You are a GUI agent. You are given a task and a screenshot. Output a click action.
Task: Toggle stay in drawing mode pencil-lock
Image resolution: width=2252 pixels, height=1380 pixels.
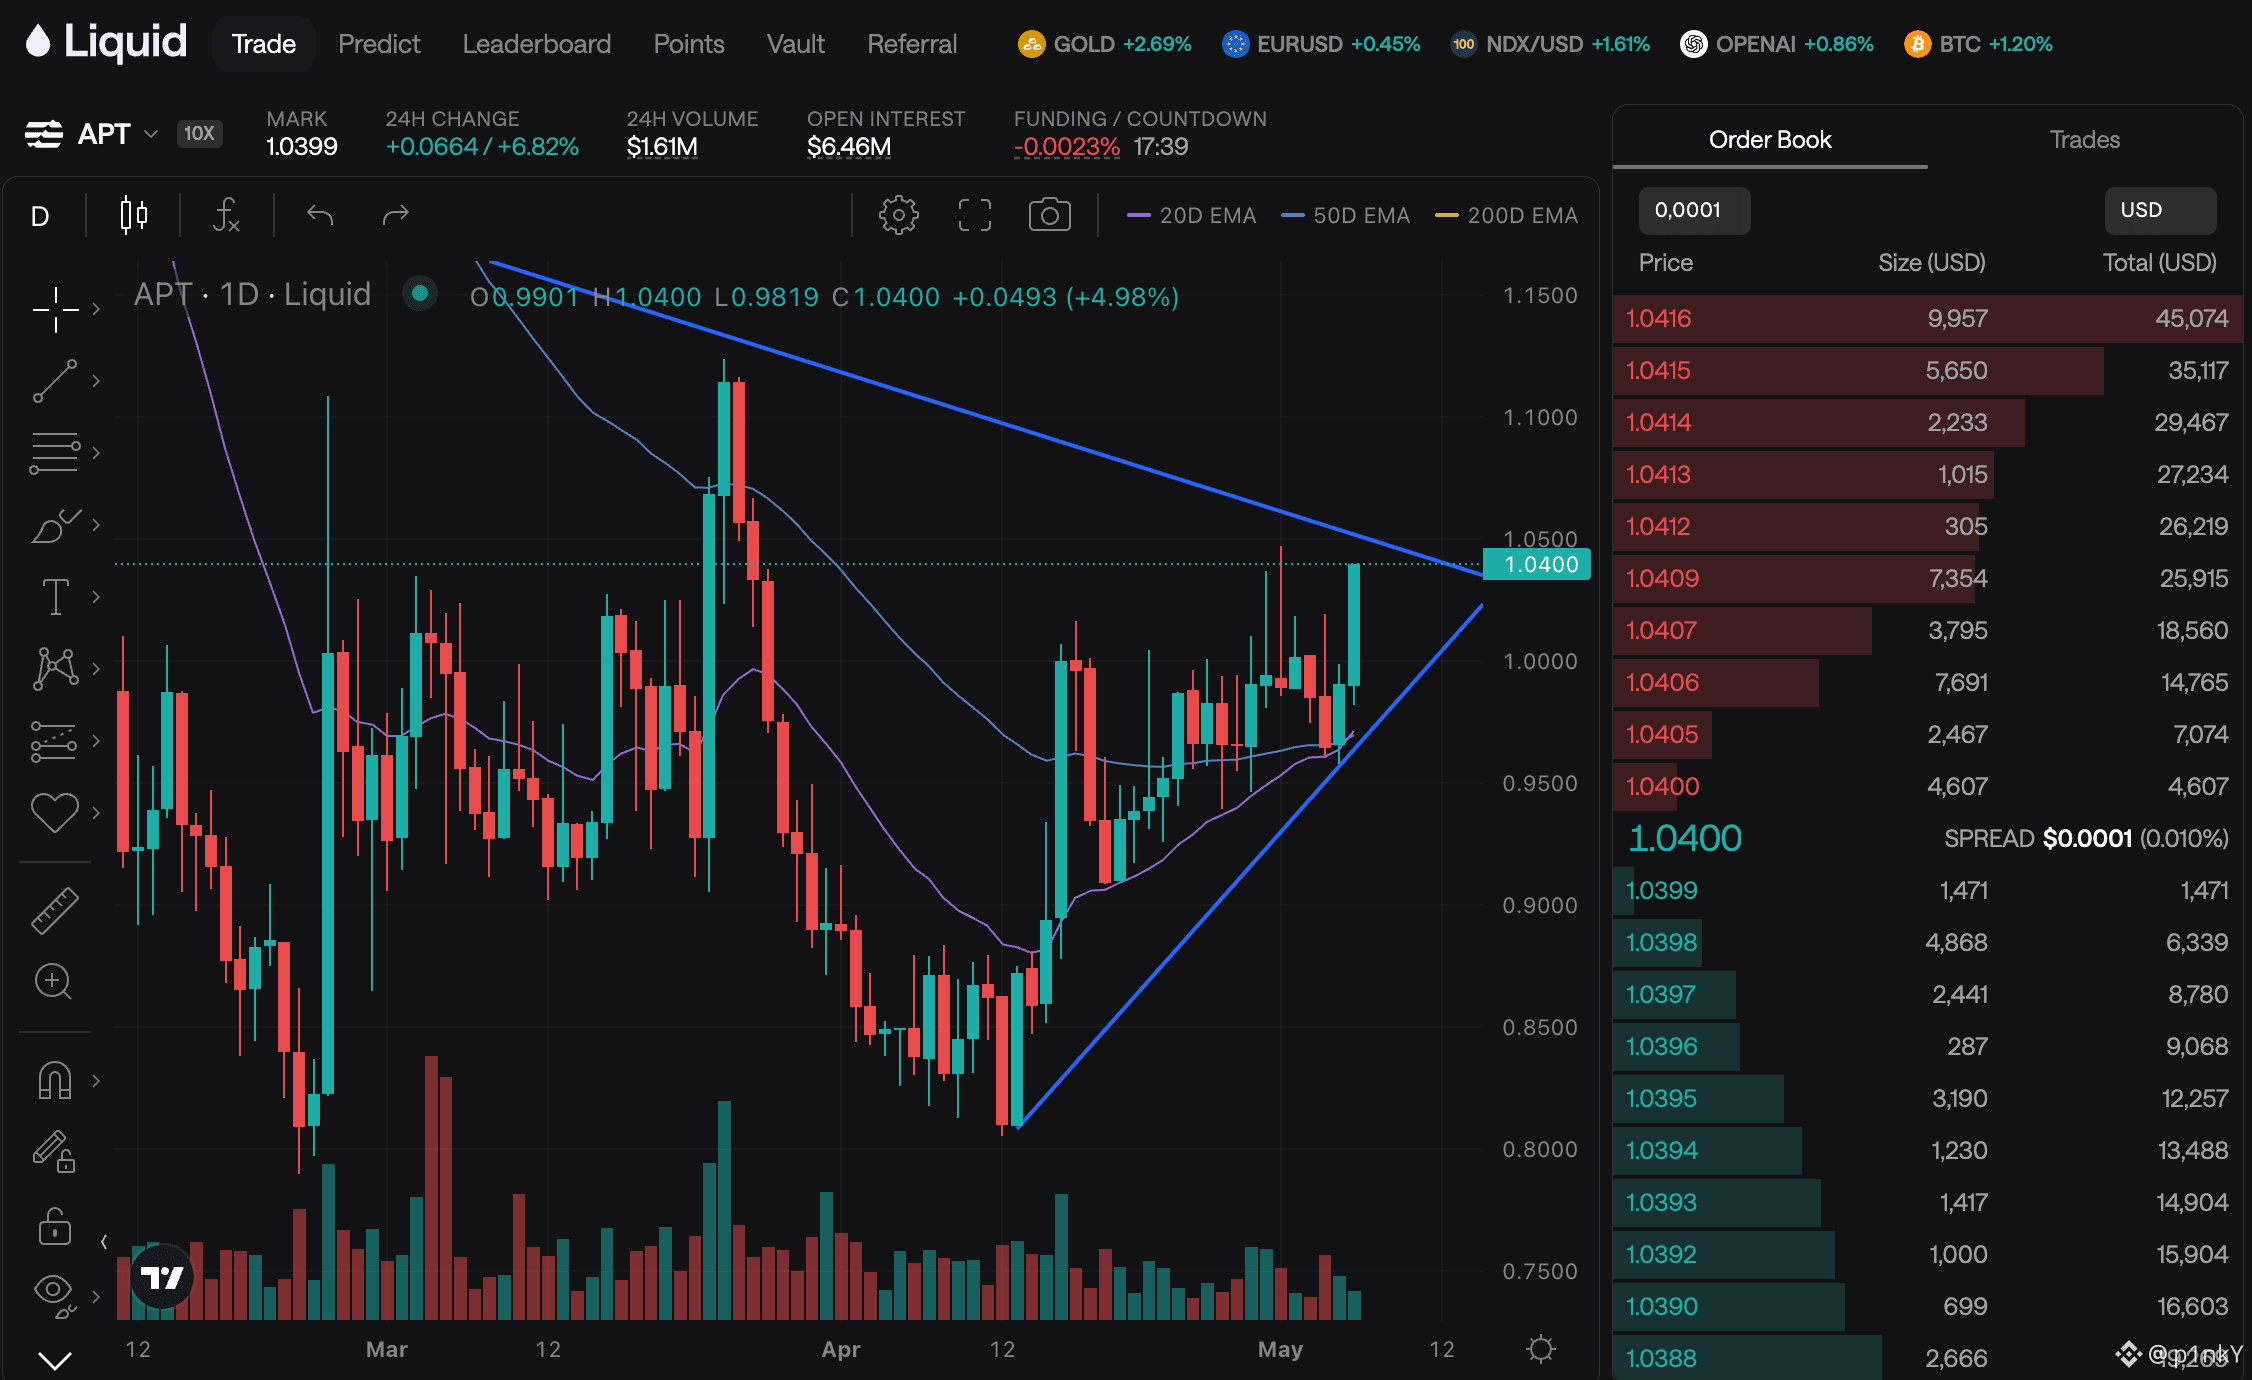tap(55, 1152)
